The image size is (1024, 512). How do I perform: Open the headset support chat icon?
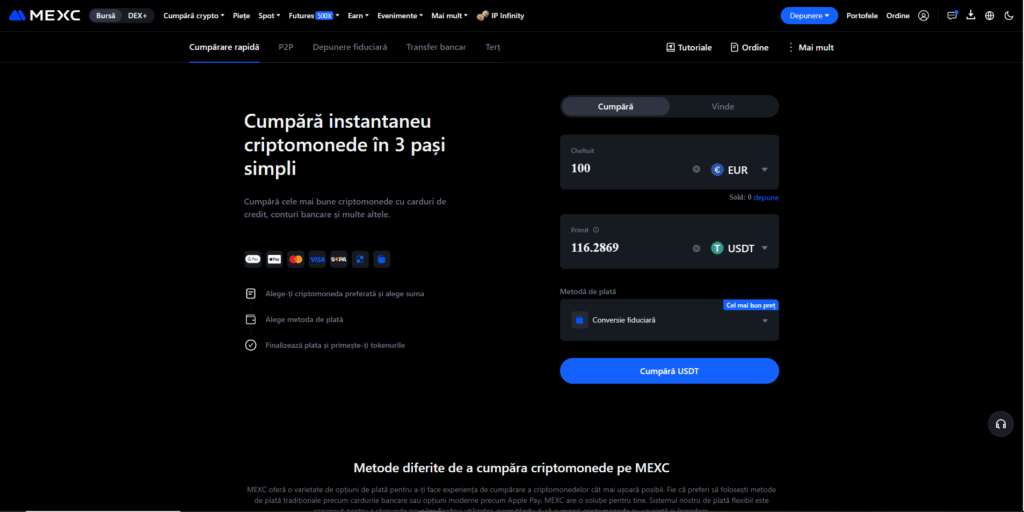1000,424
